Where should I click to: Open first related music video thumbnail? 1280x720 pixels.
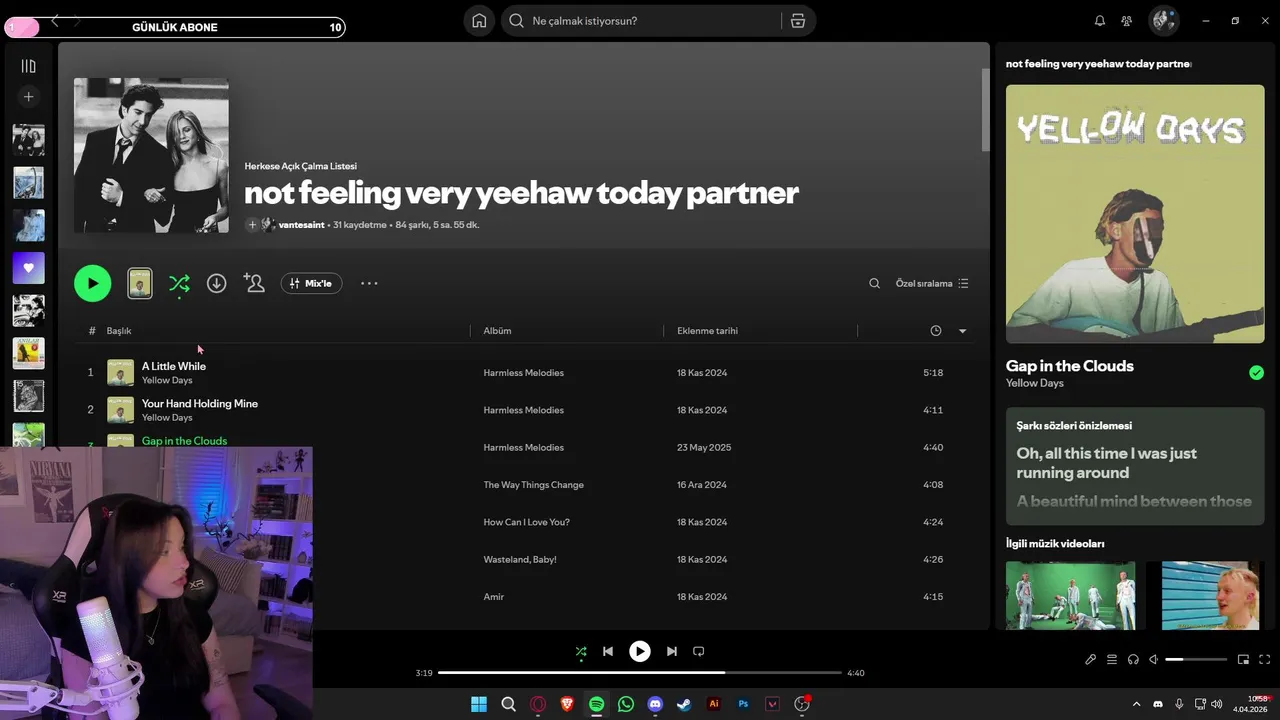pos(1070,595)
